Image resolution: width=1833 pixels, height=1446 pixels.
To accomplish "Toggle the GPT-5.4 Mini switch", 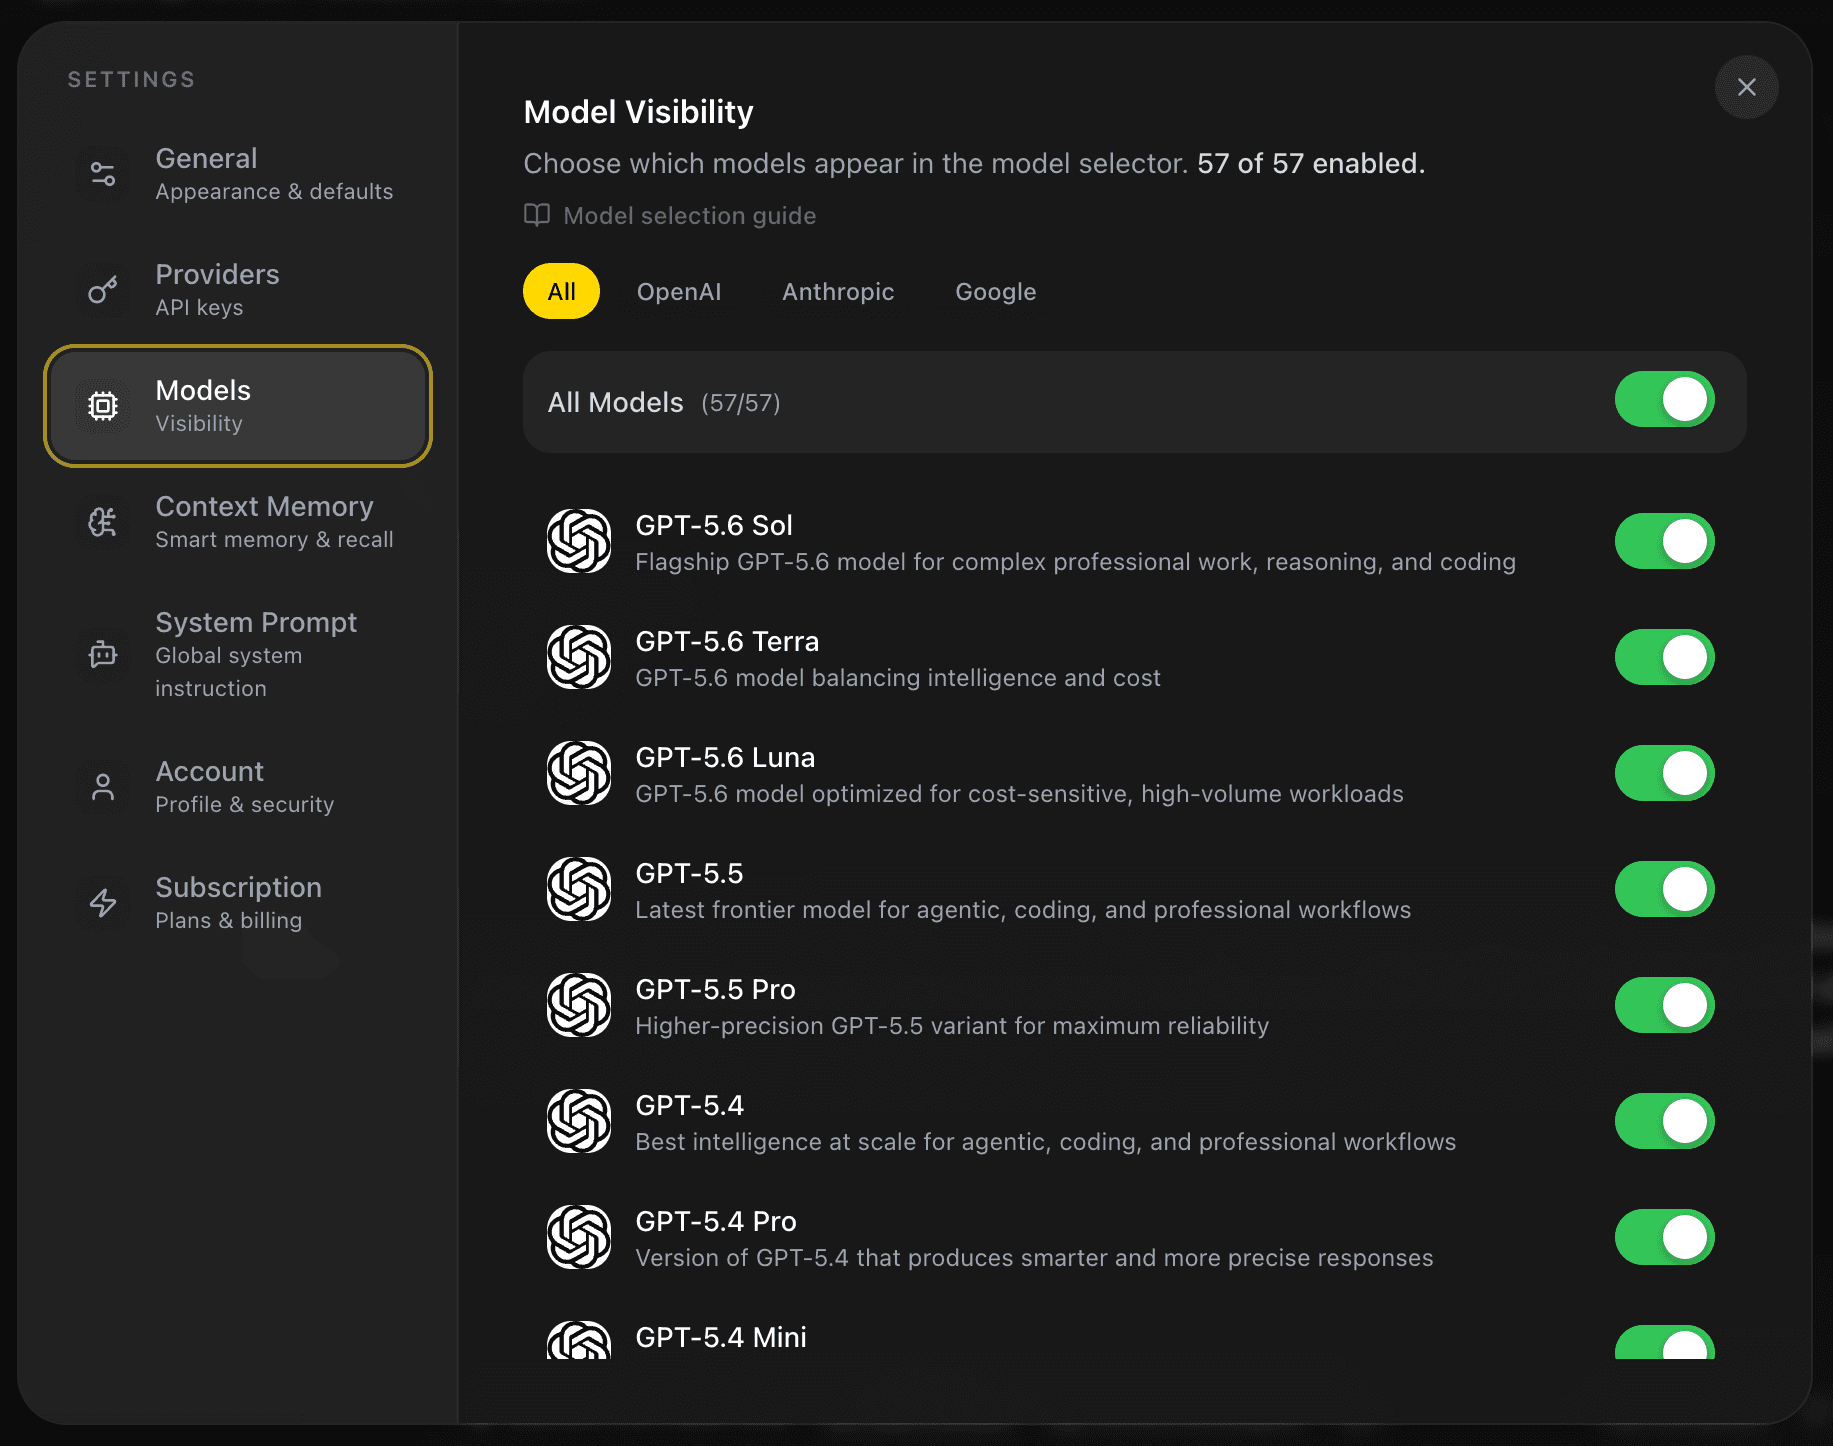I will pos(1665,1342).
